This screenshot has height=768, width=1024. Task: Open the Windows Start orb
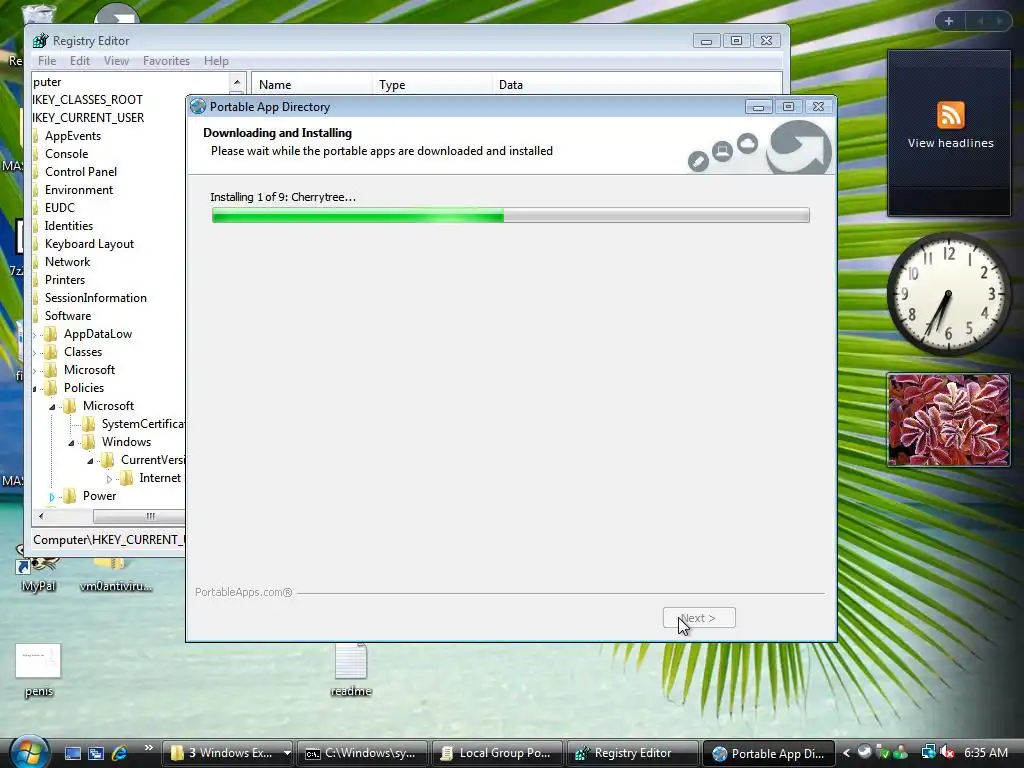[x=28, y=752]
